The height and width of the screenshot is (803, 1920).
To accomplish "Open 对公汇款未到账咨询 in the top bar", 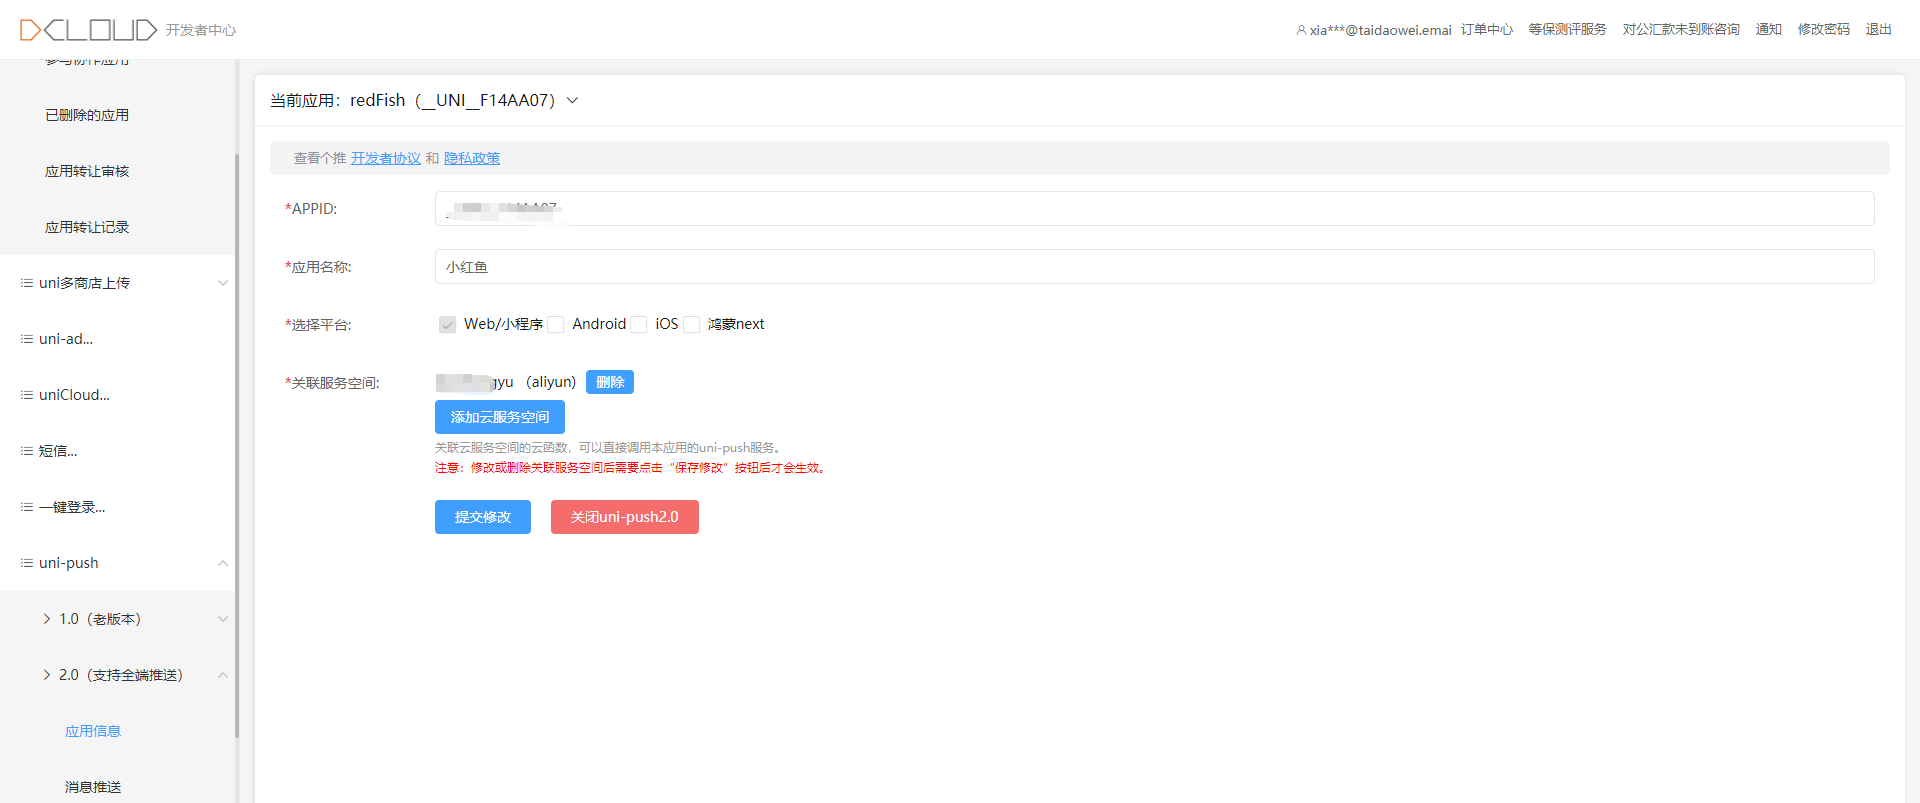I will [1681, 30].
